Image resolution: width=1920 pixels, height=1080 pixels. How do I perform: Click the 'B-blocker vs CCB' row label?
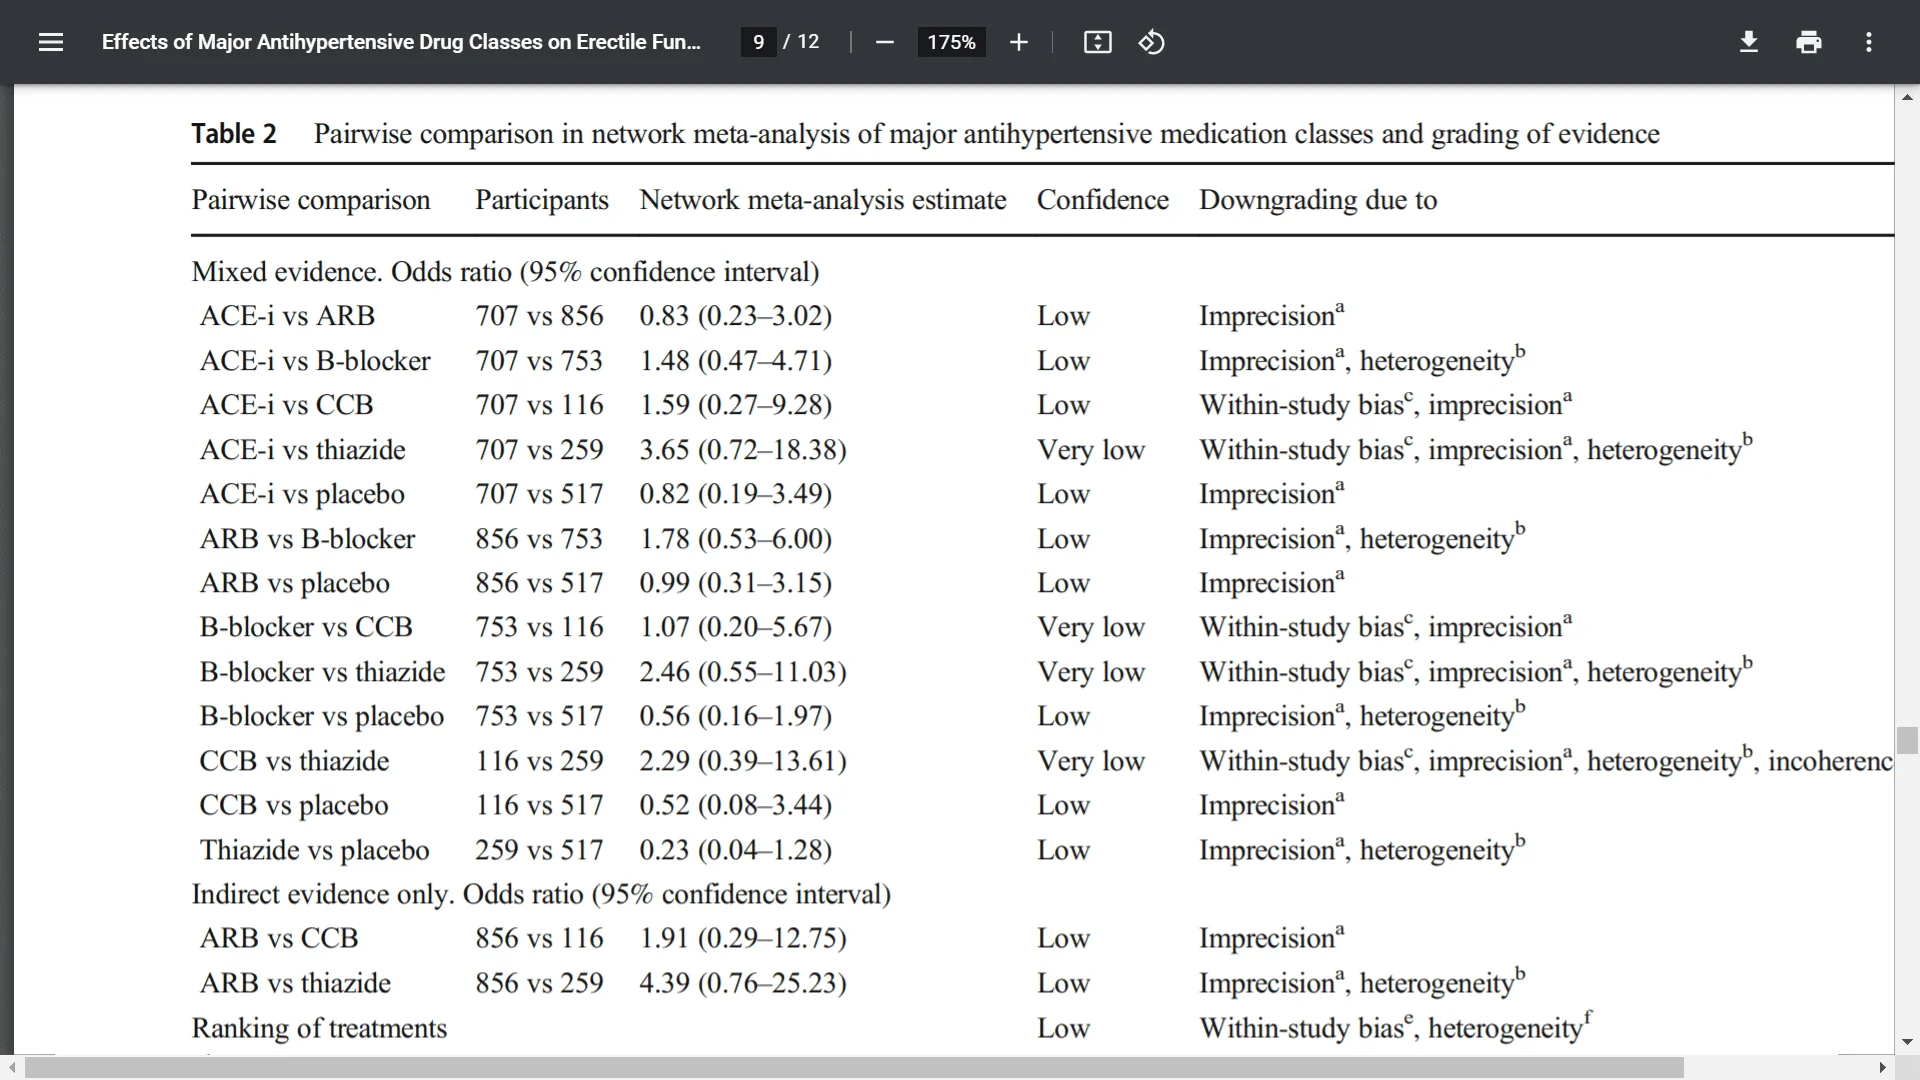(x=306, y=627)
